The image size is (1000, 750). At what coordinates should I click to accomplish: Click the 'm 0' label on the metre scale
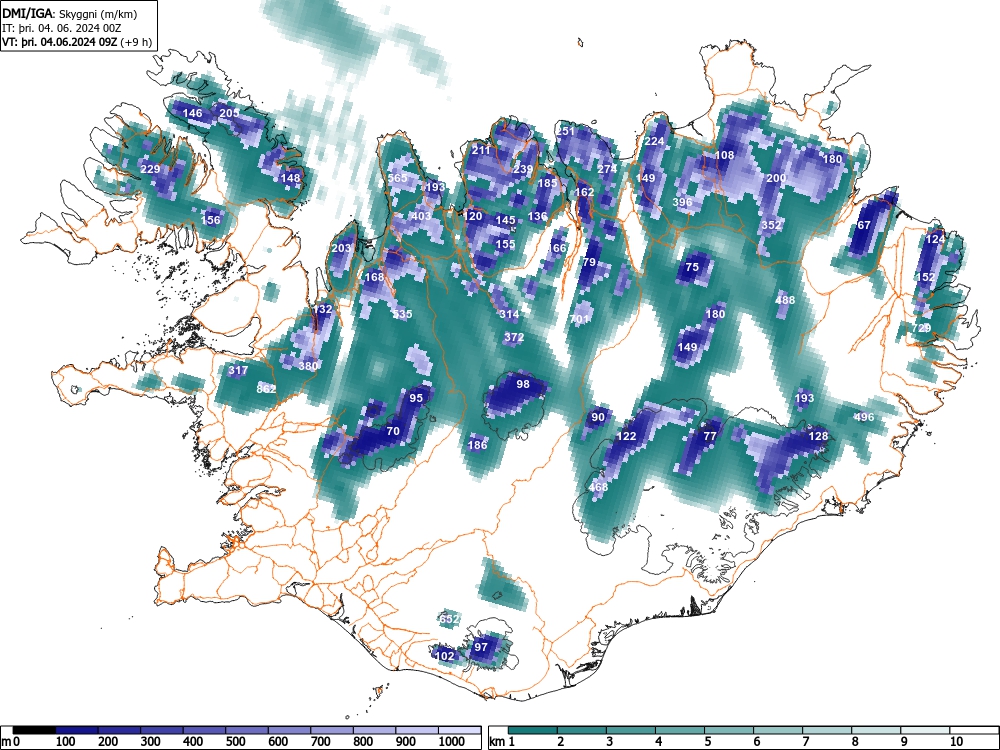point(11,742)
